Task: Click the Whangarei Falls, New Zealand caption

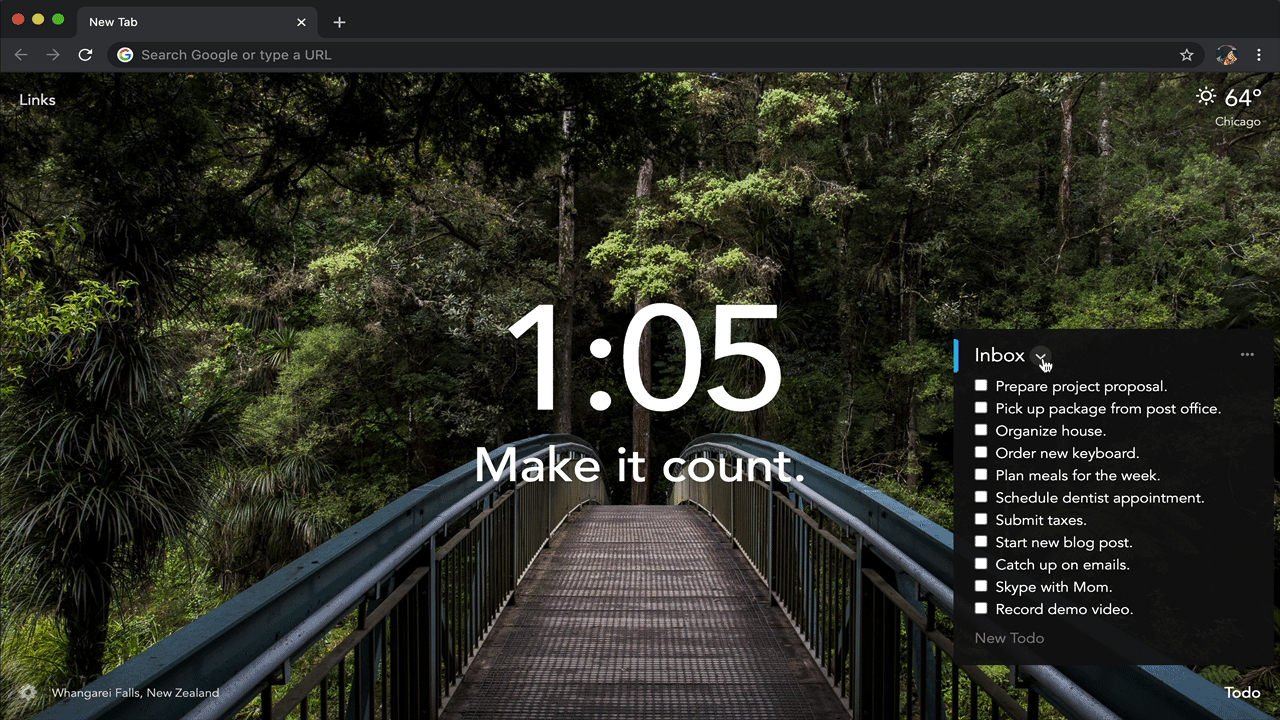Action: 135,692
